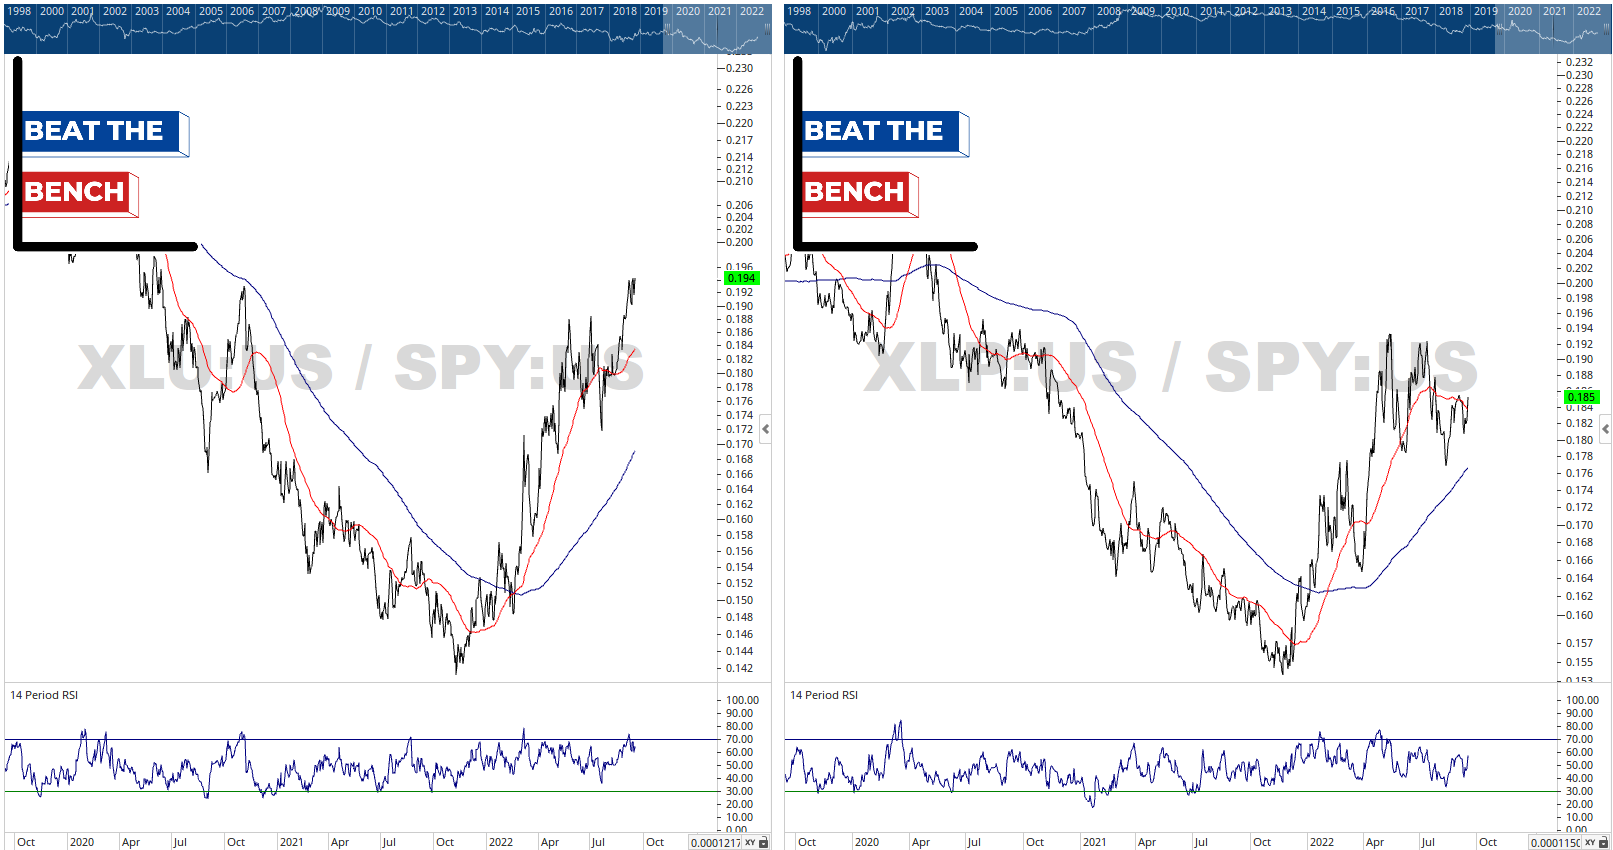Click 0.155 on XLP price axis
Viewport: 1613px width, 850px height.
coord(1579,662)
